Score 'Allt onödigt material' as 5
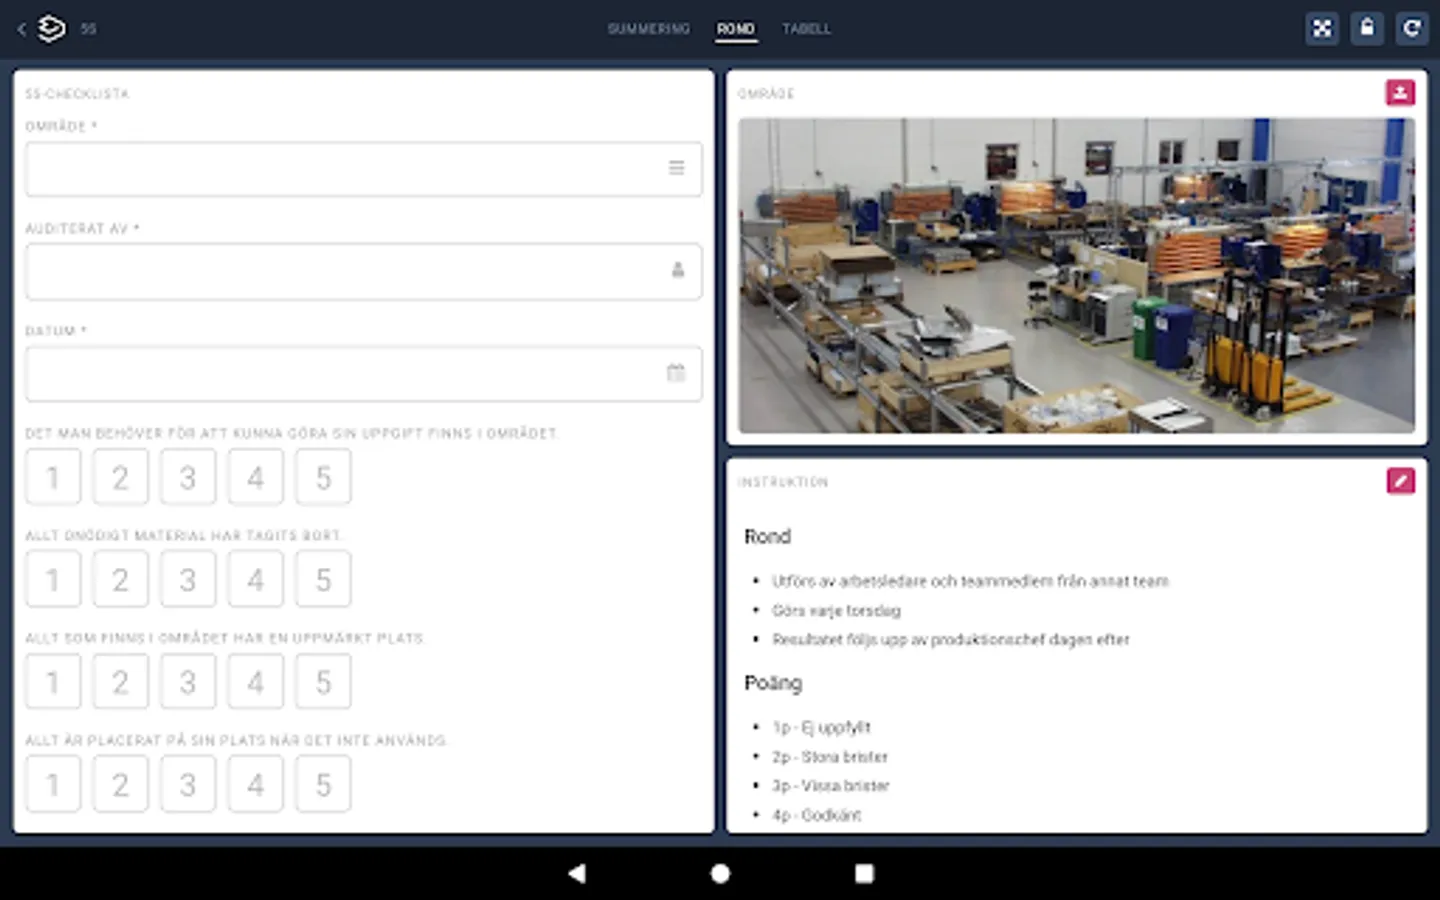1440x900 pixels. click(x=323, y=579)
